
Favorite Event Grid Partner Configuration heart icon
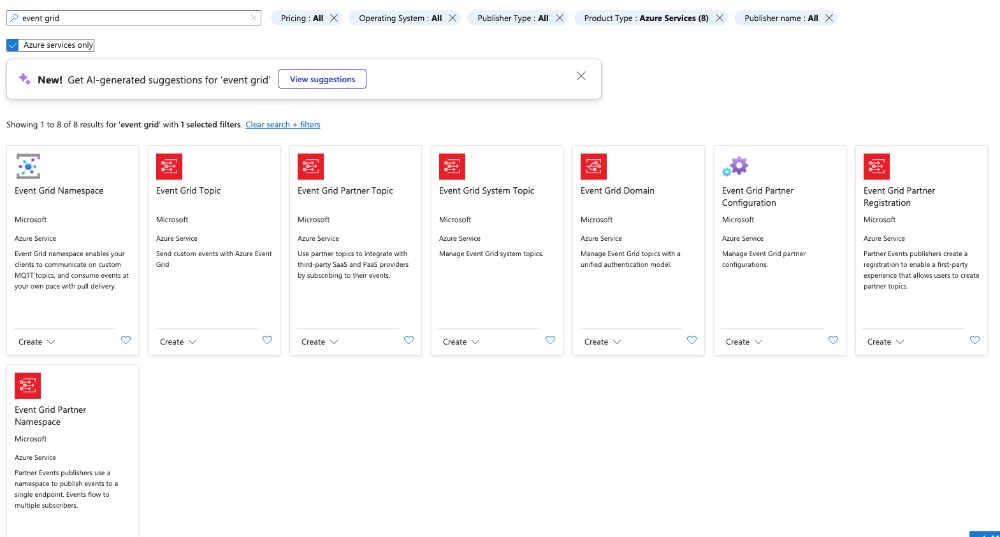833,340
